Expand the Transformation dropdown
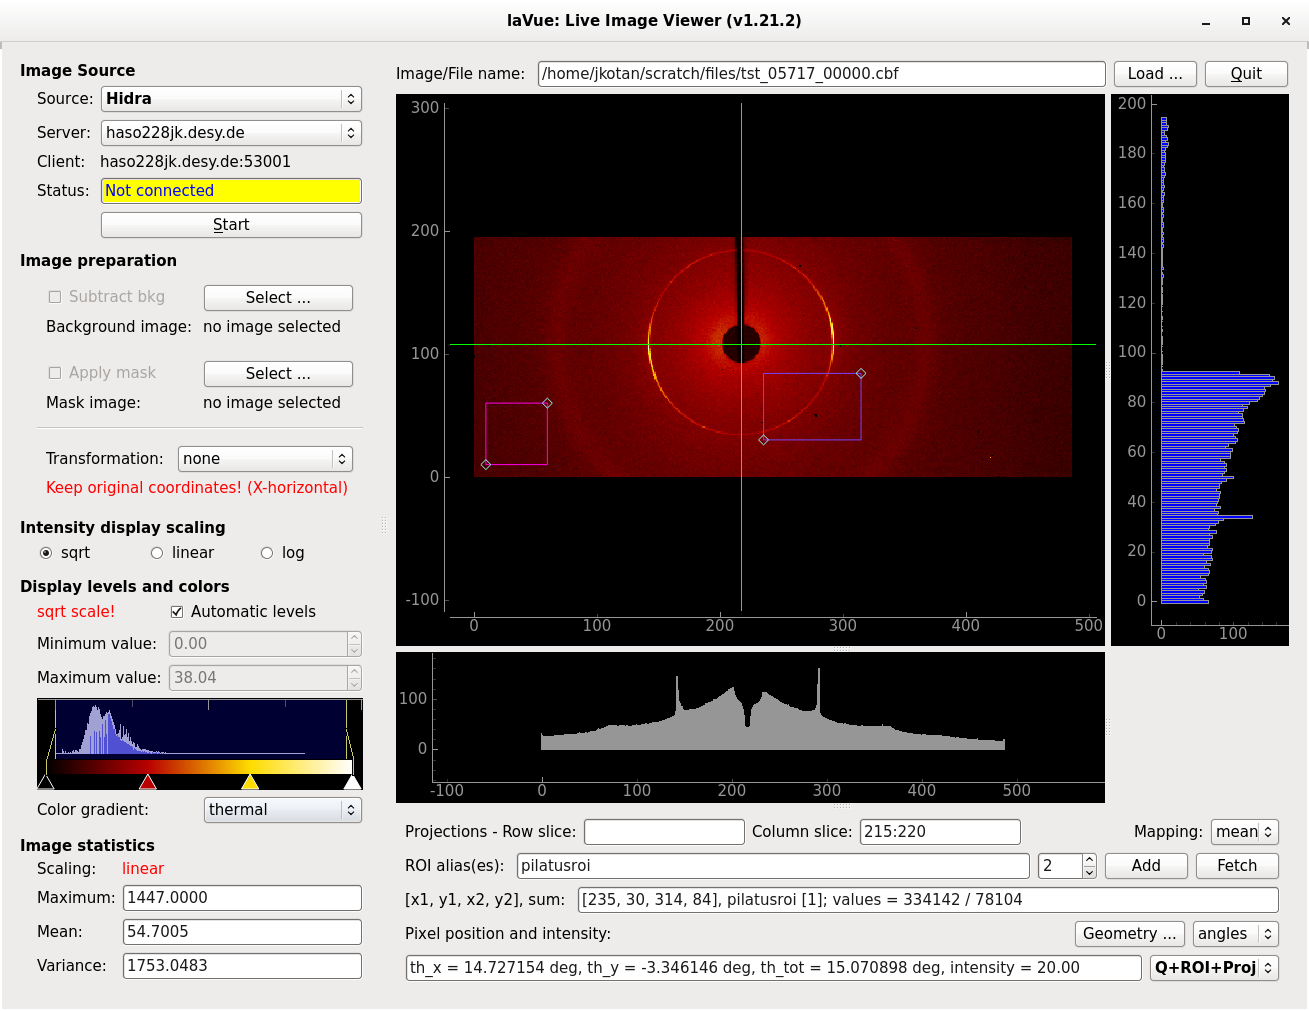The height and width of the screenshot is (1011, 1309). coord(265,459)
